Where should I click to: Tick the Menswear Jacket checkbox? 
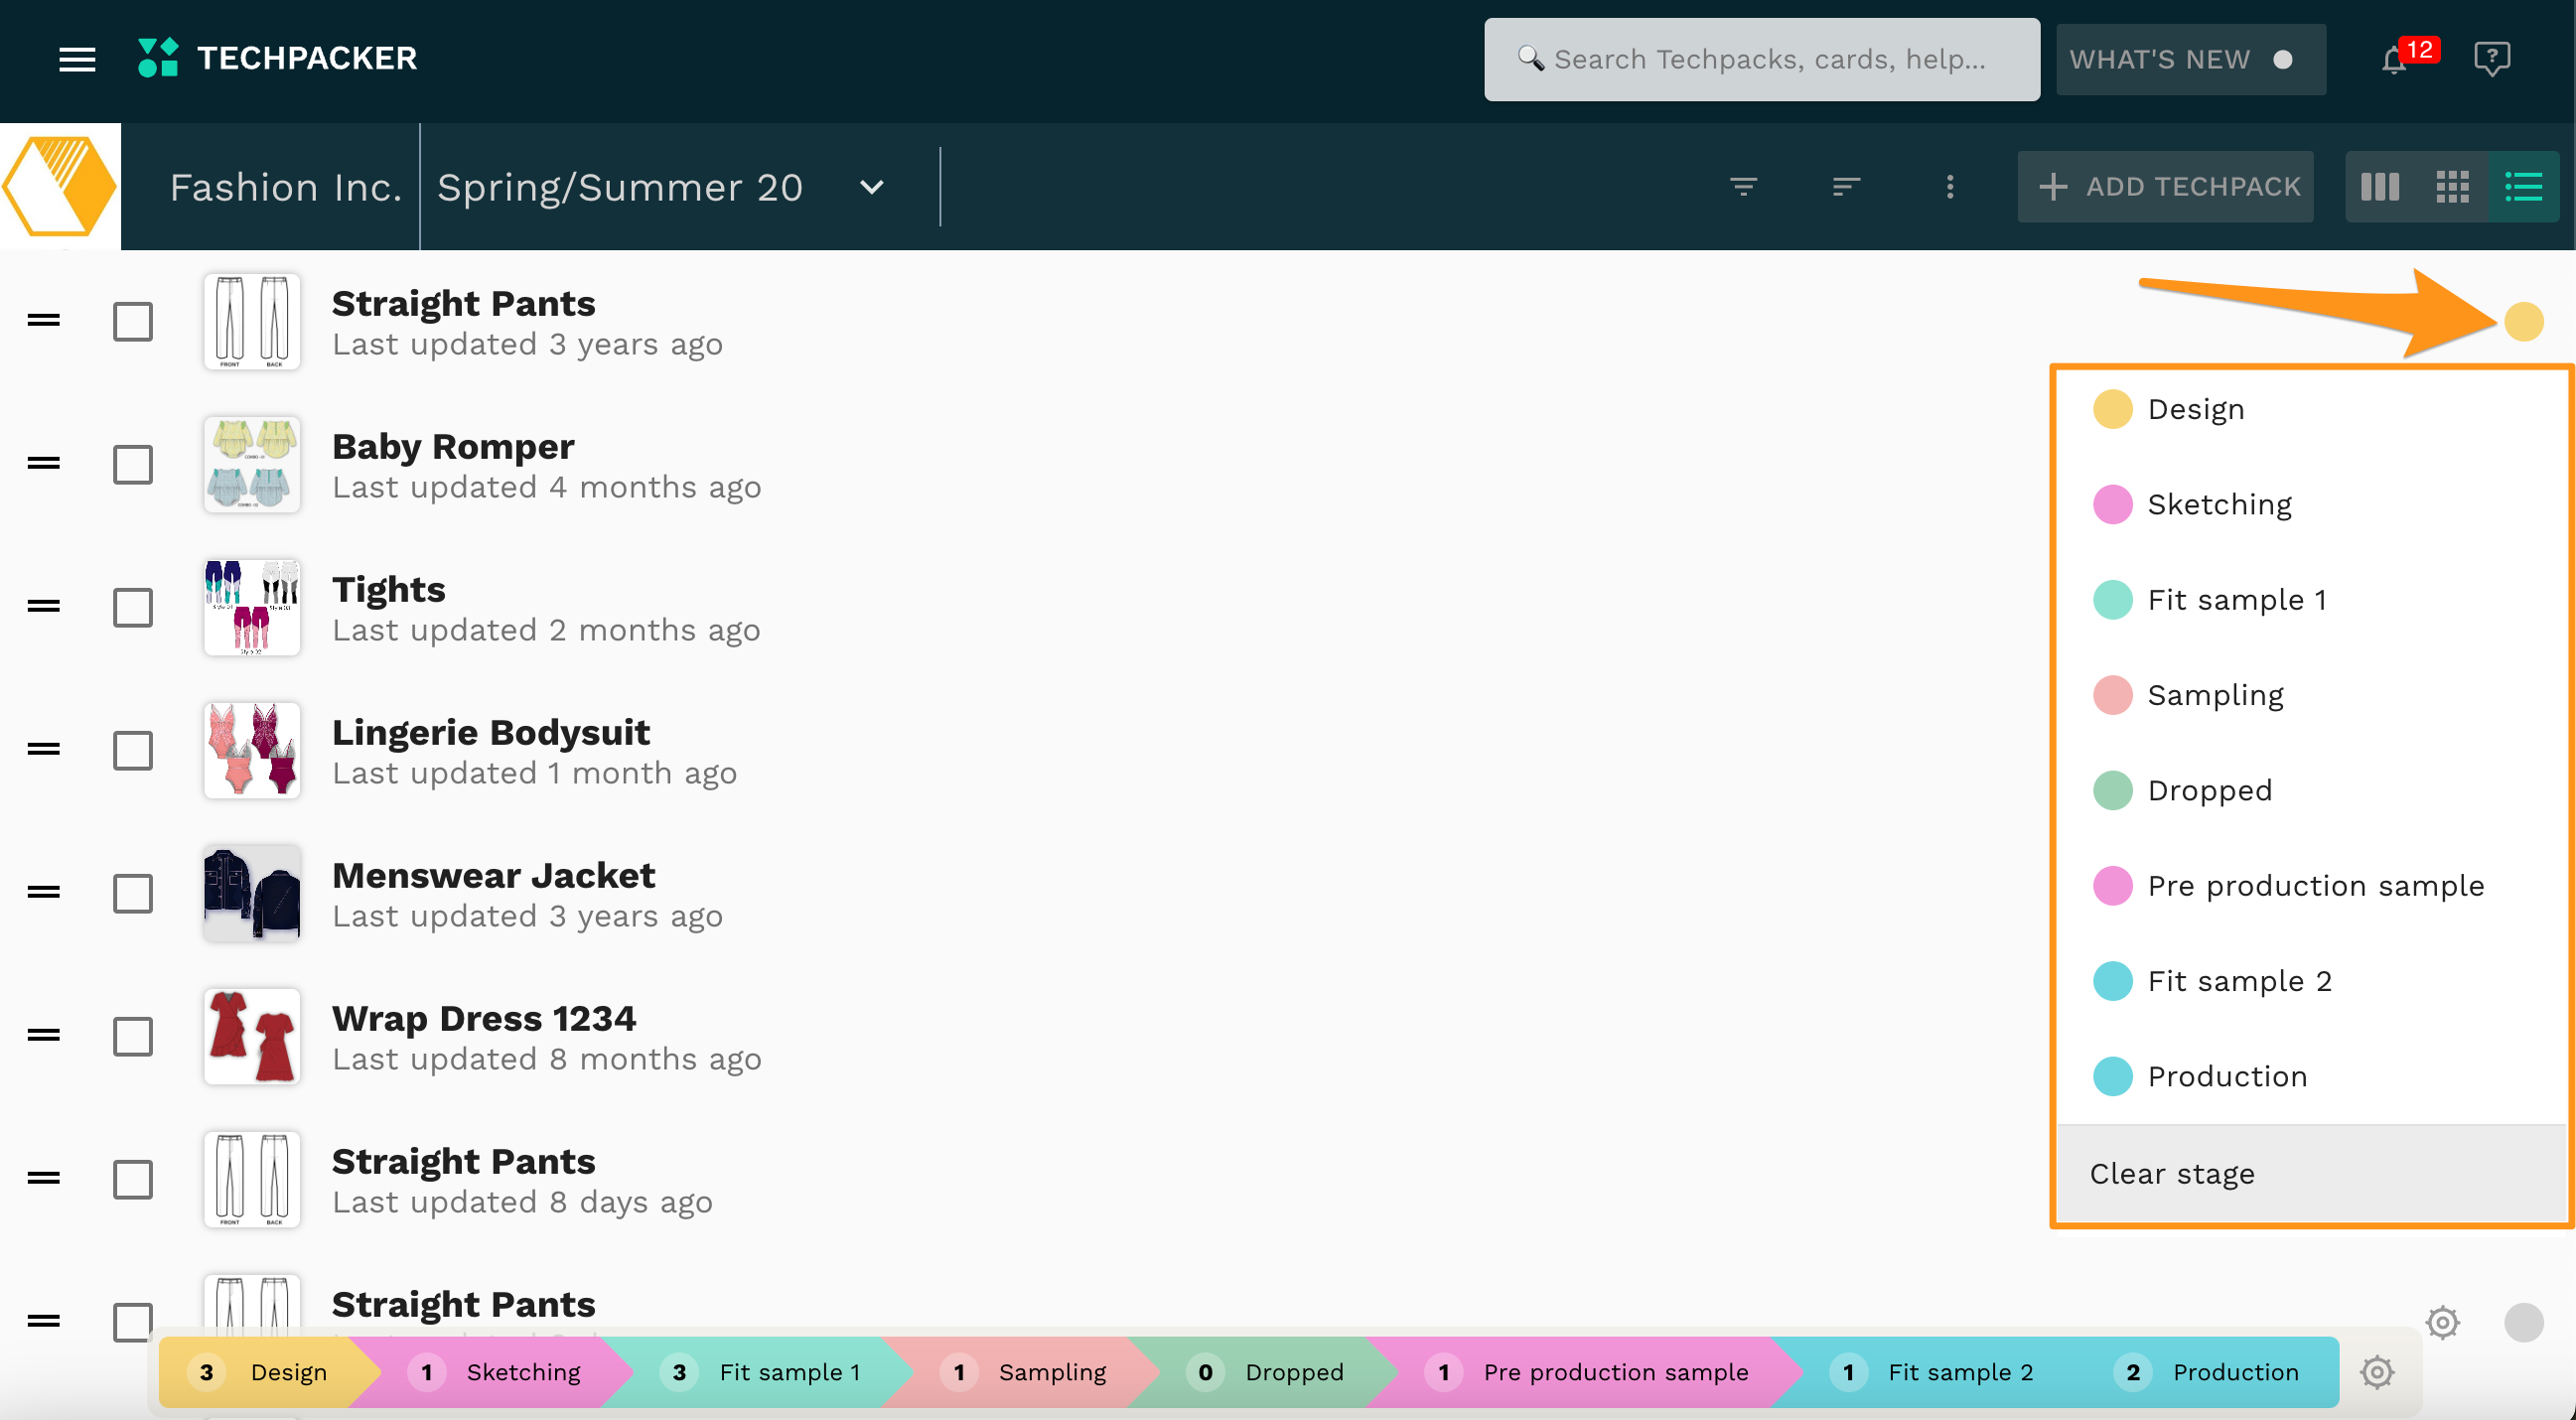coord(133,894)
